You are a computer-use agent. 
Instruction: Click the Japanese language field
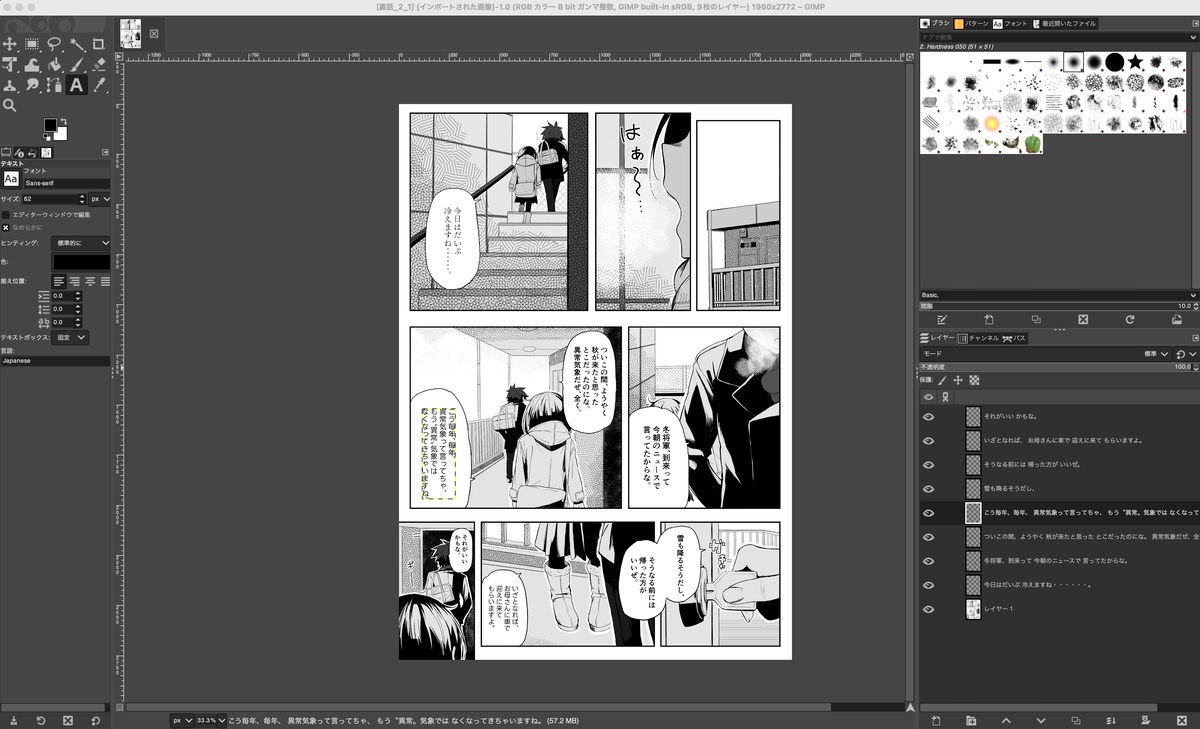[x=56, y=361]
